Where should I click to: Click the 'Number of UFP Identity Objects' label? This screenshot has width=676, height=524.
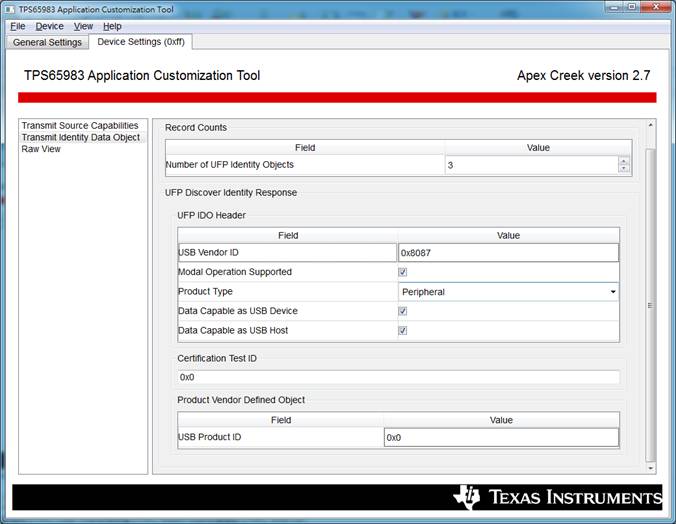[229, 164]
